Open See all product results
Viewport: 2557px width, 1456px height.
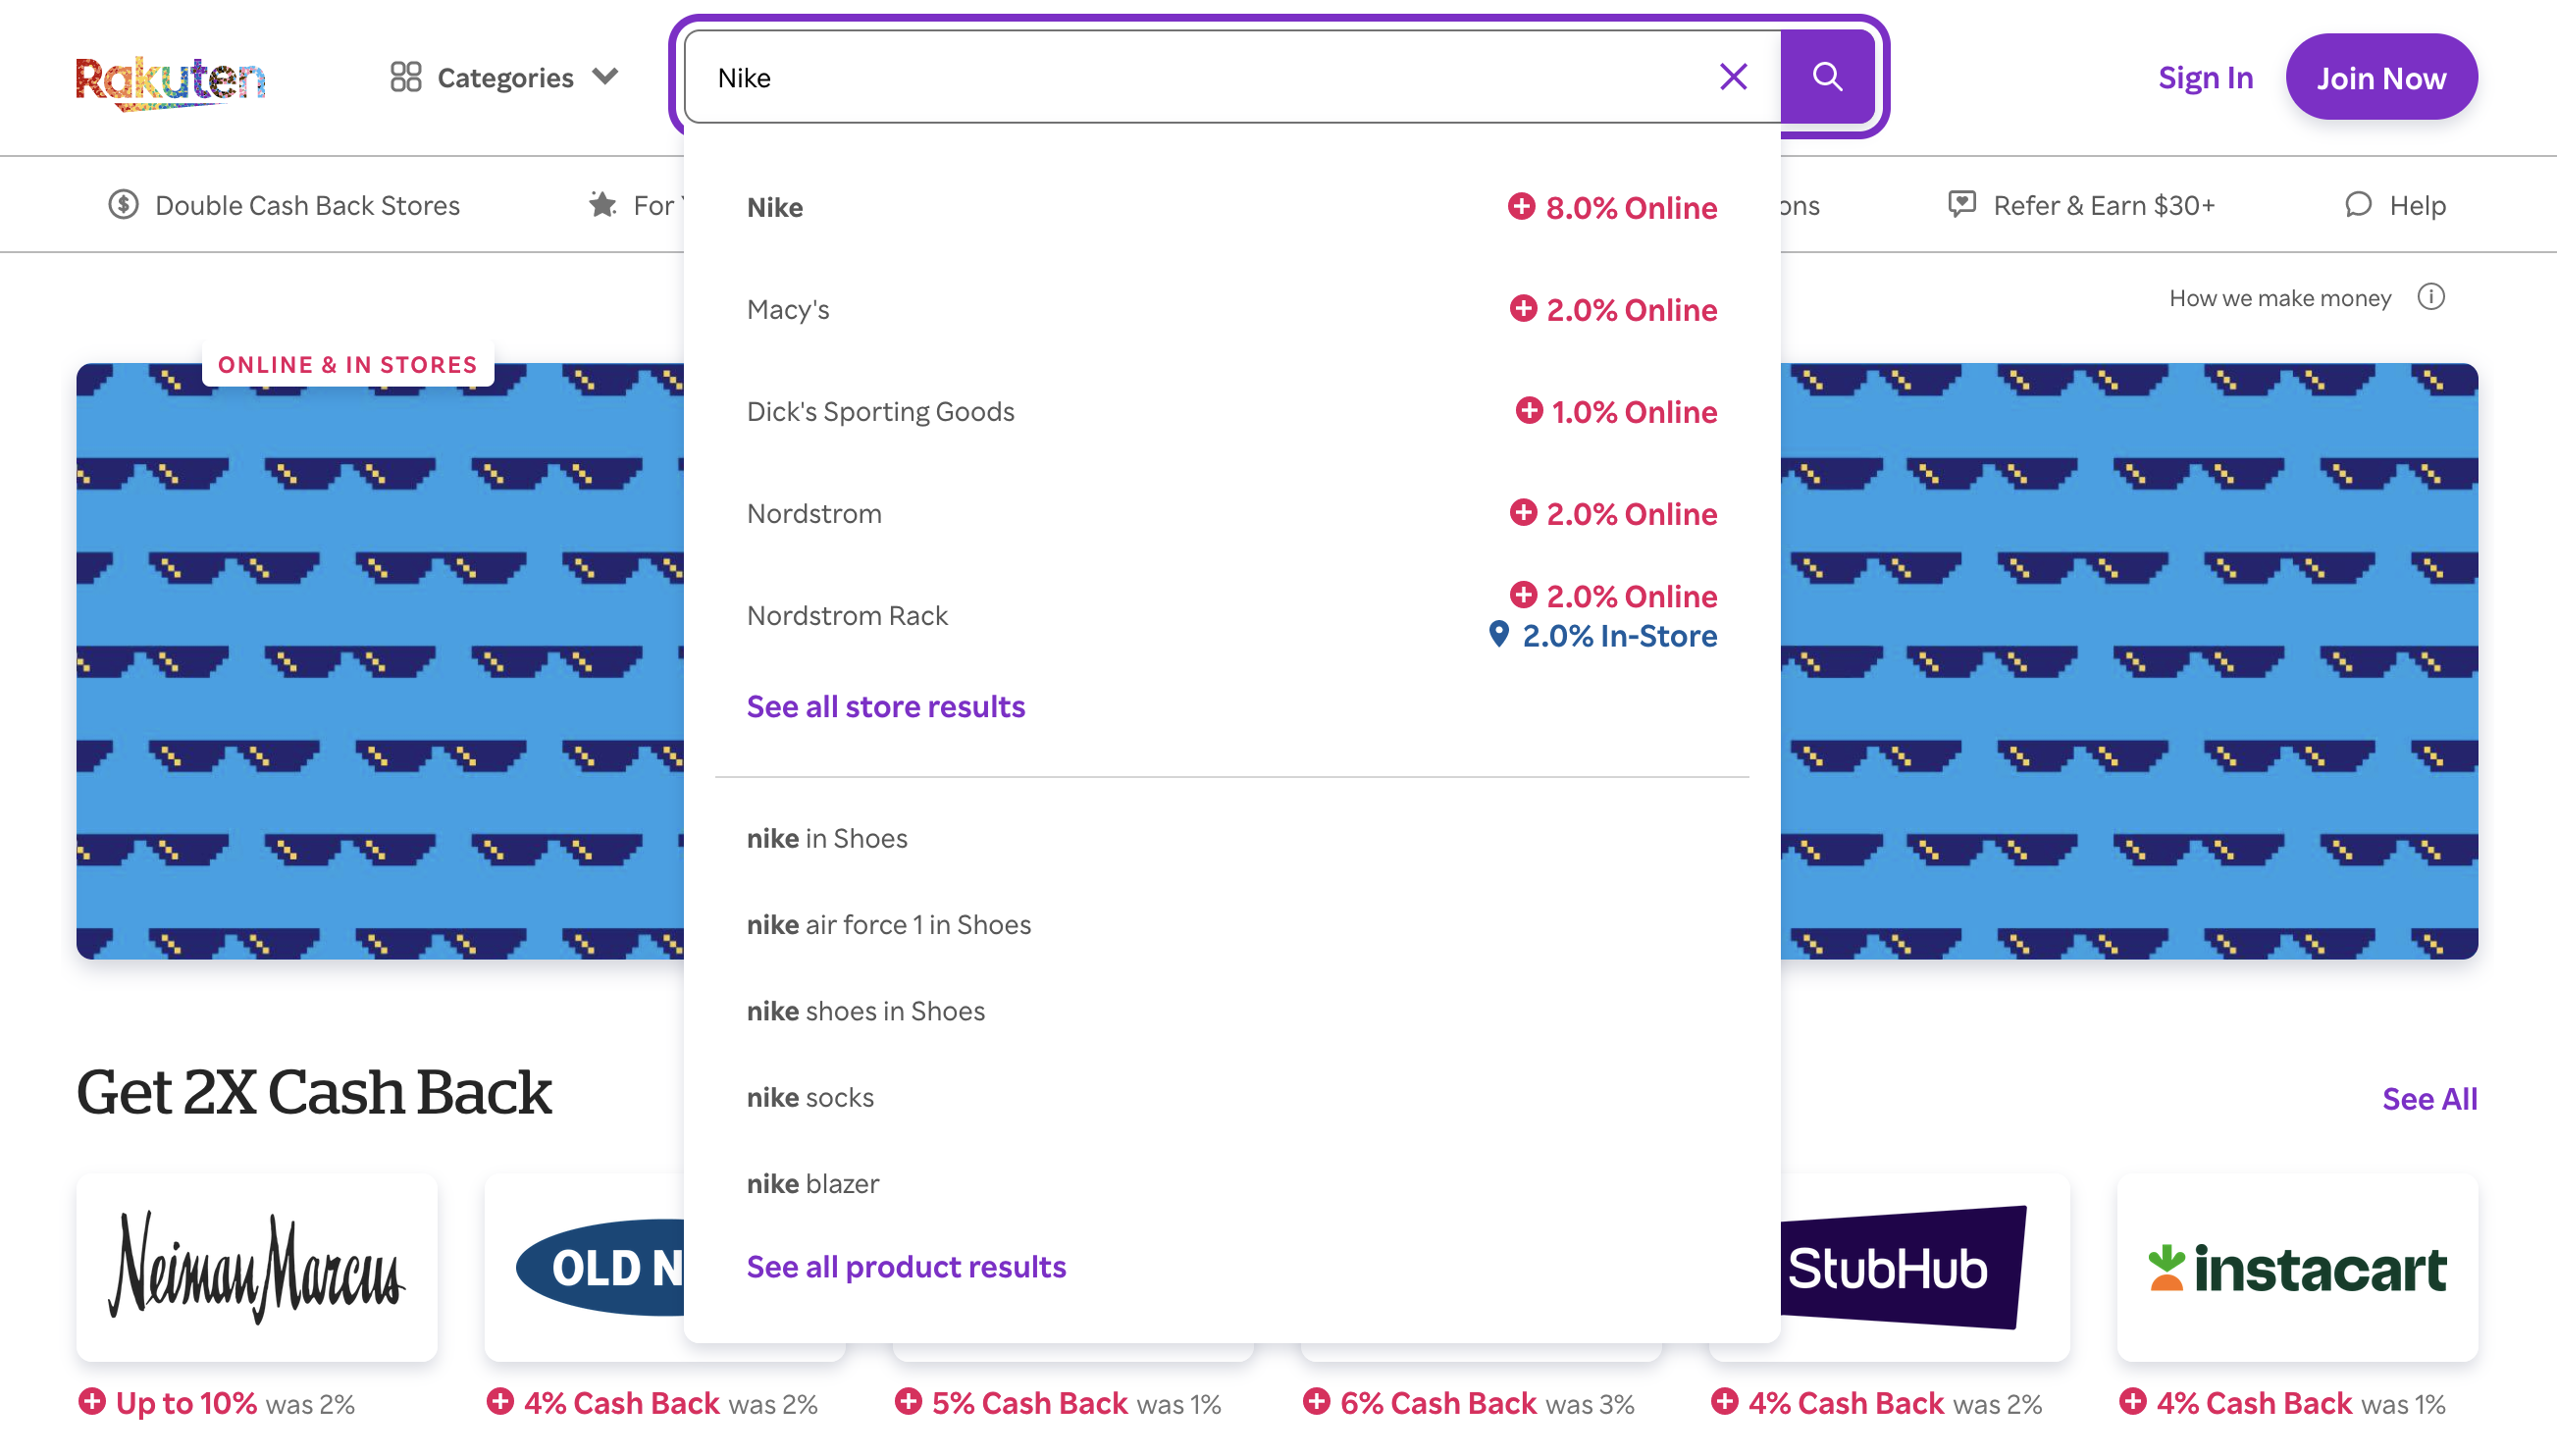(906, 1266)
